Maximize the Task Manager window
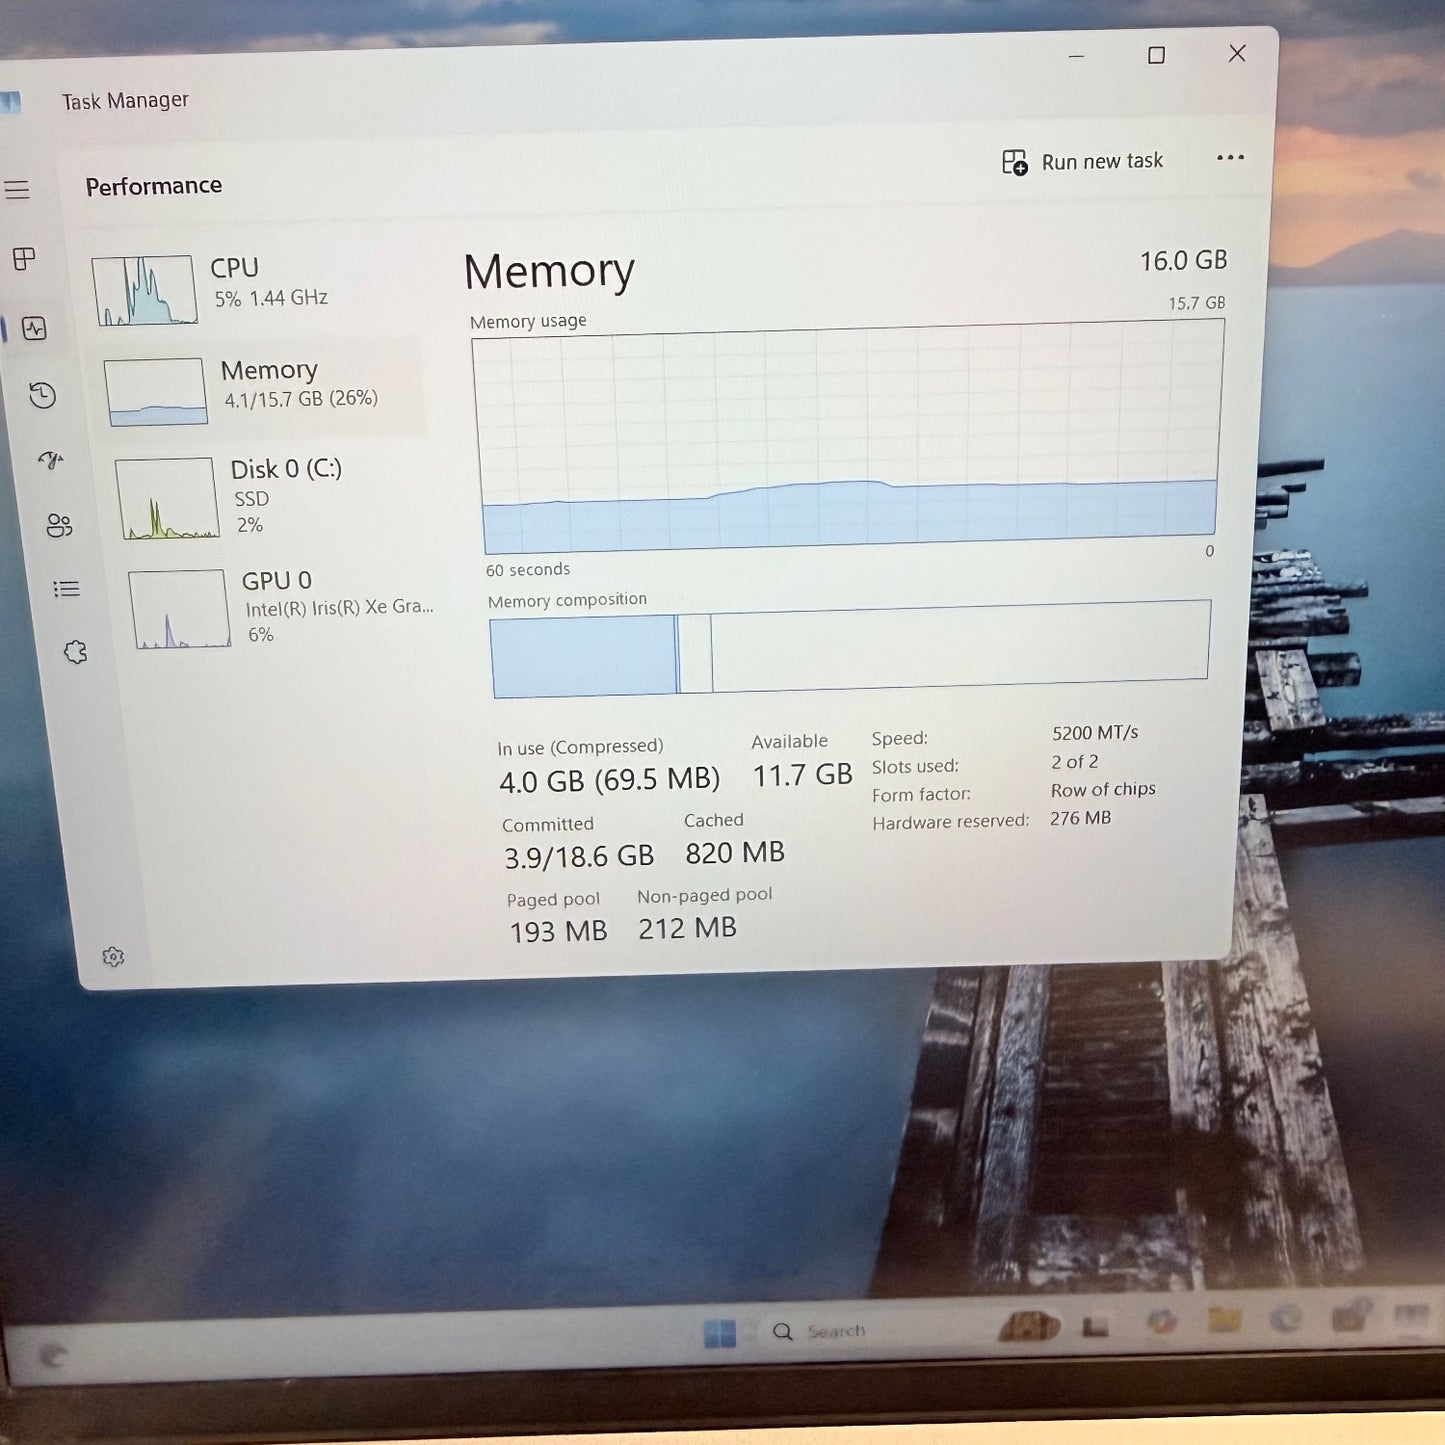Viewport: 1445px width, 1445px height. [x=1156, y=56]
